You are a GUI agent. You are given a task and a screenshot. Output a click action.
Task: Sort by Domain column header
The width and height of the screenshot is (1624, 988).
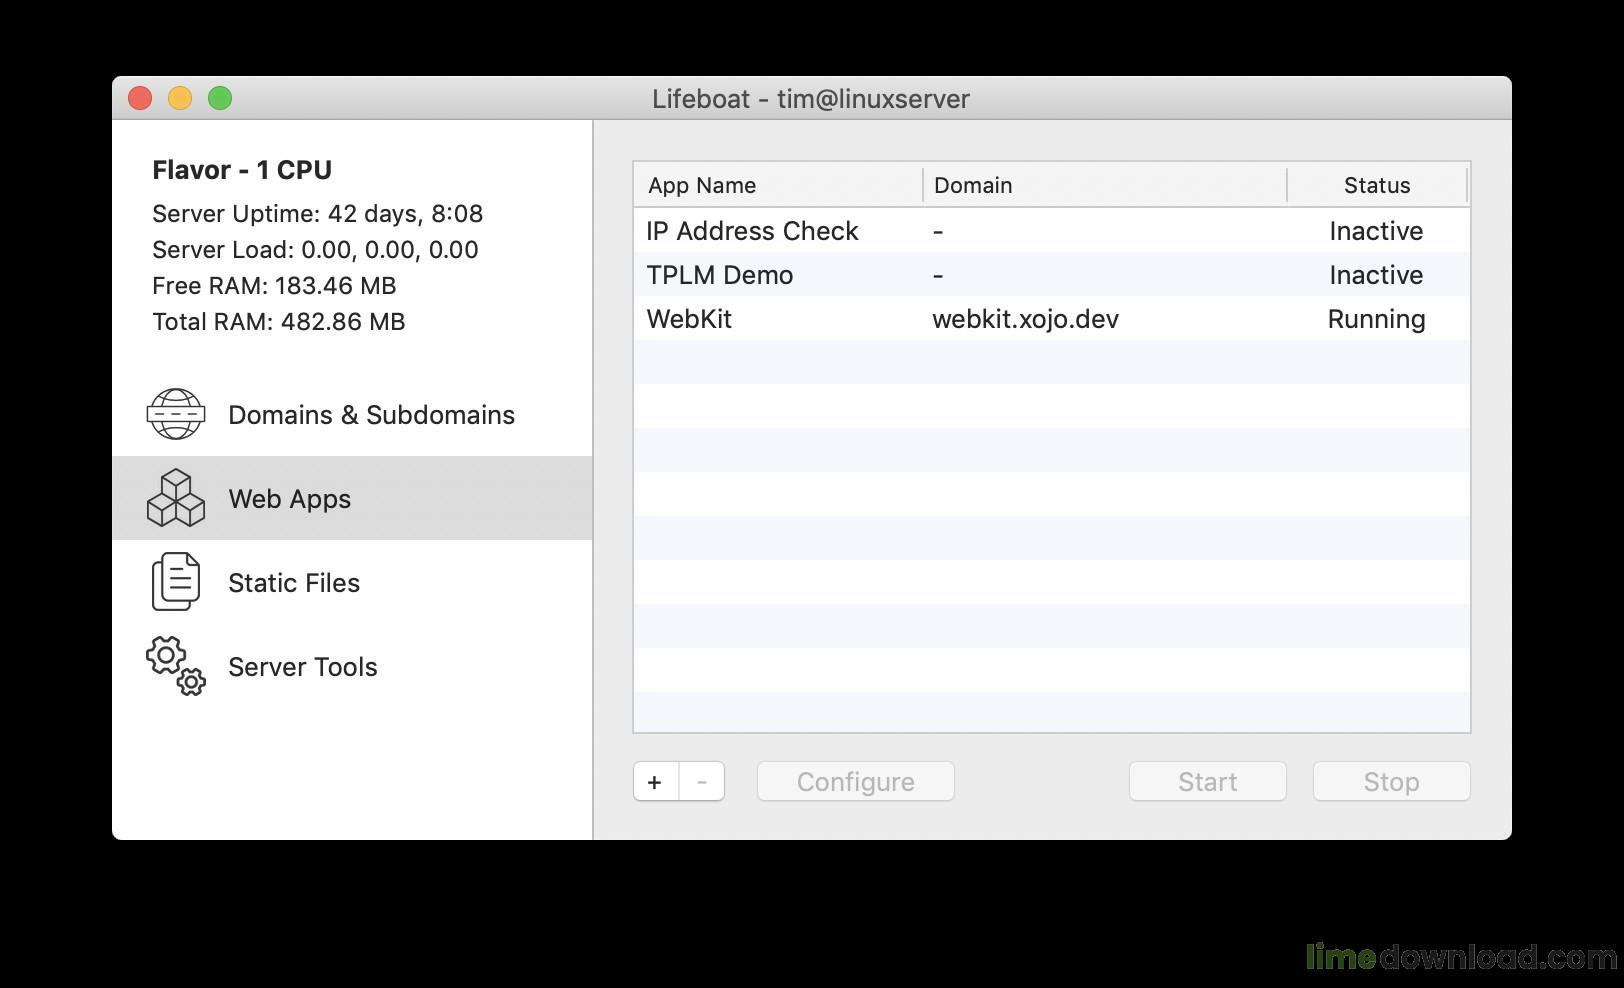pos(1105,185)
